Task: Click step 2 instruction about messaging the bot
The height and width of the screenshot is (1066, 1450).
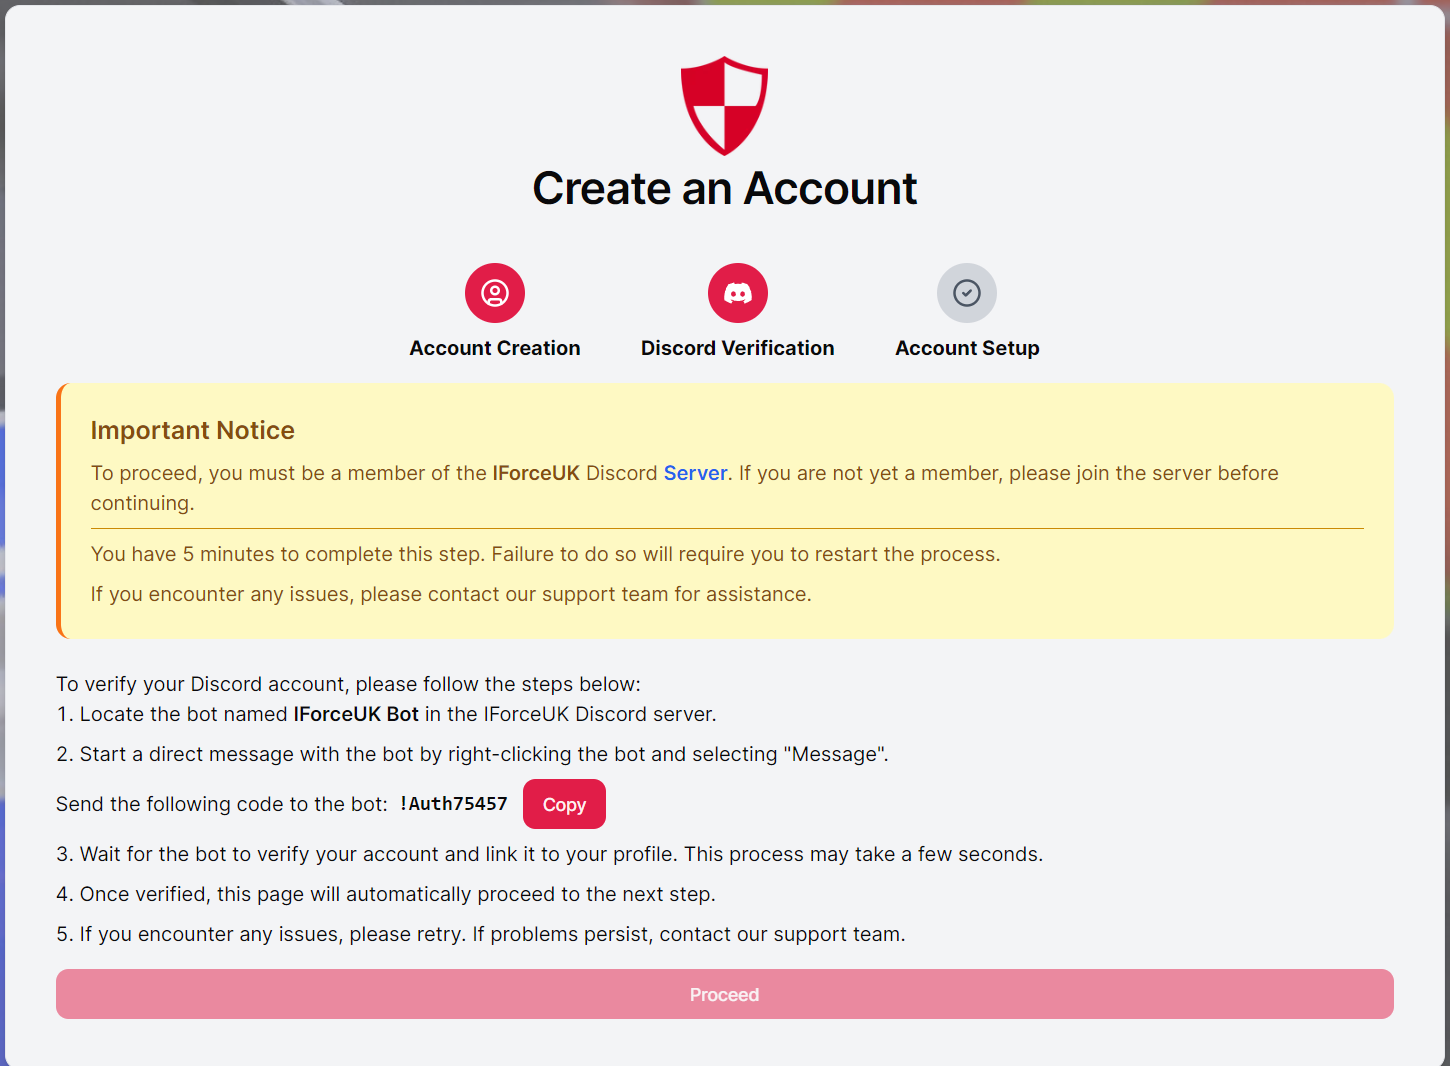Action: point(472,754)
